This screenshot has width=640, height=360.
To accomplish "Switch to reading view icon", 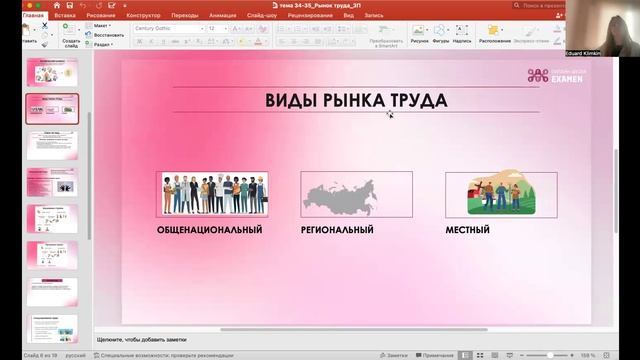I will tap(495, 355).
